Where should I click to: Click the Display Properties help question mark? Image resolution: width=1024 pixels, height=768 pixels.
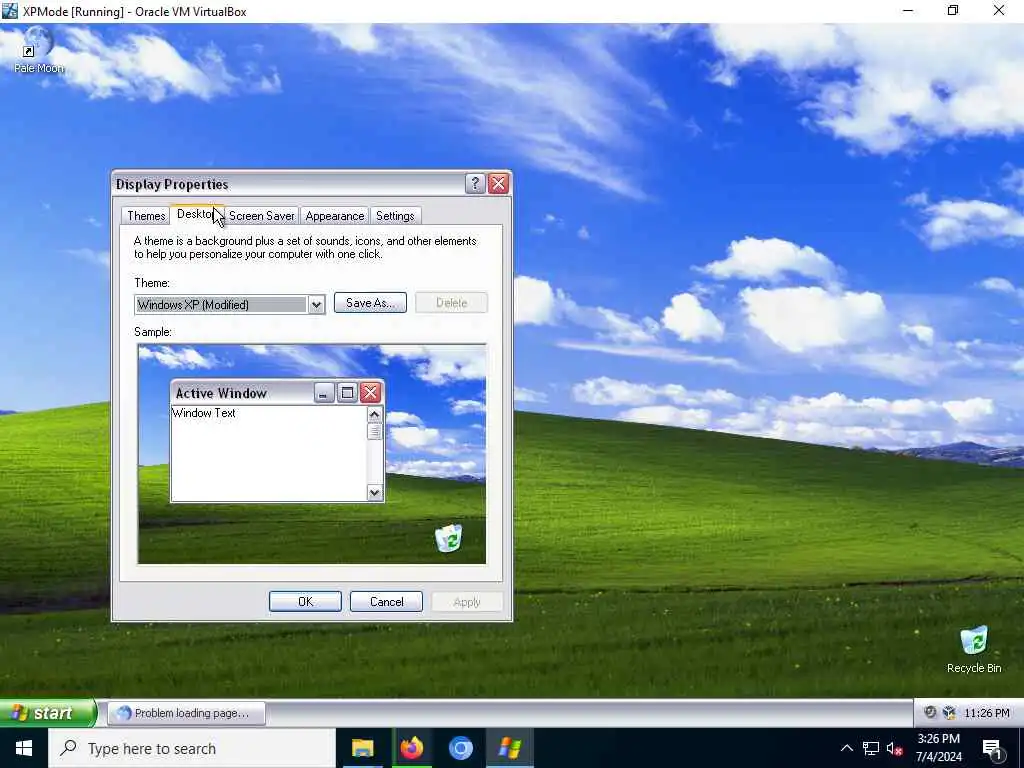[475, 184]
